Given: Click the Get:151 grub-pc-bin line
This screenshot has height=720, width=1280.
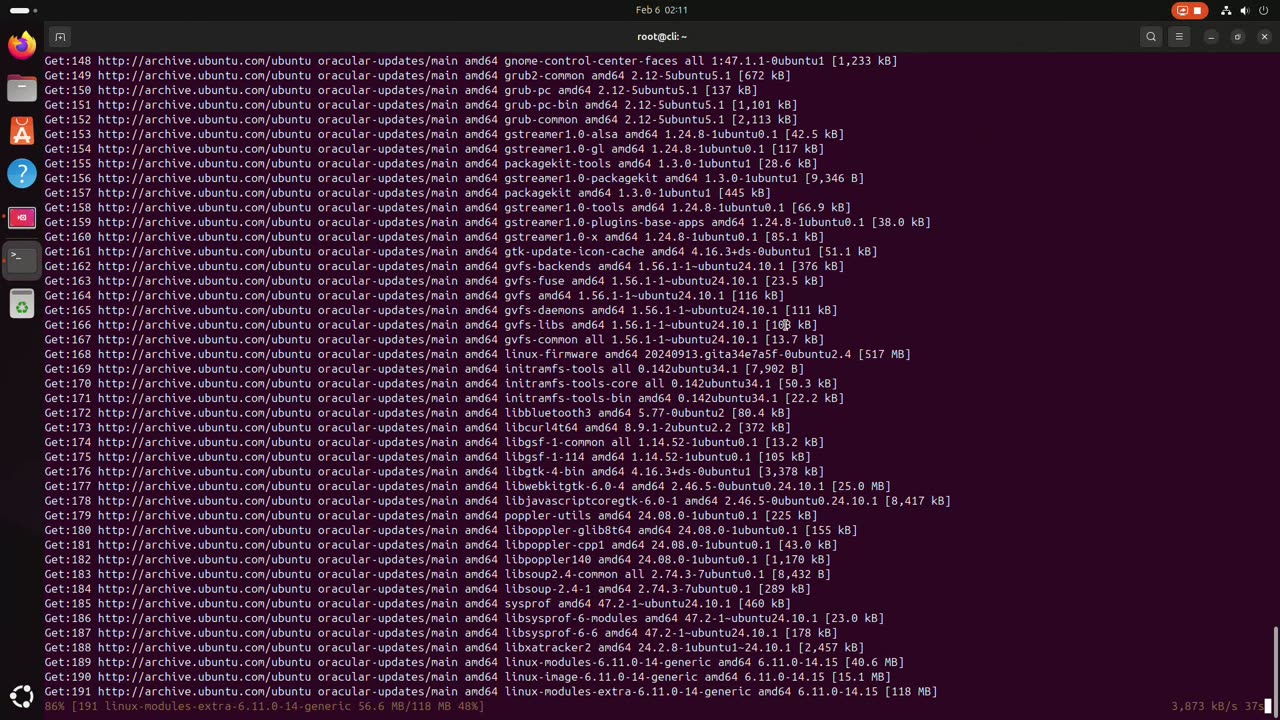Looking at the screenshot, I should tap(420, 105).
